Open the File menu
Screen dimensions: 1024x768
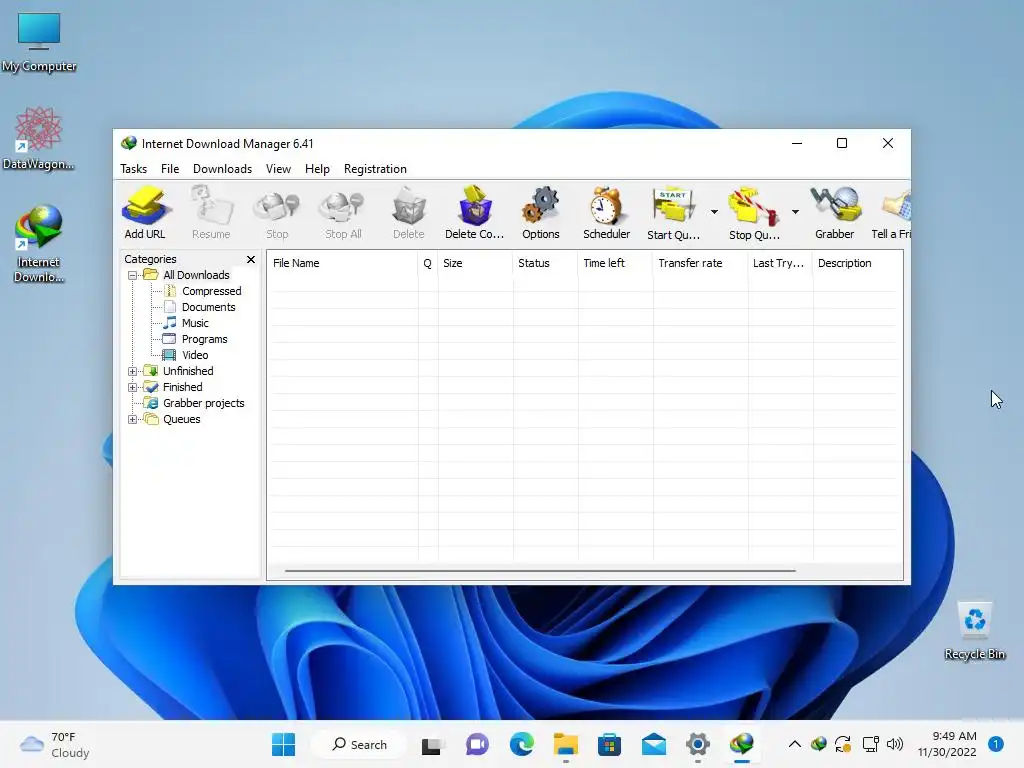coord(170,168)
